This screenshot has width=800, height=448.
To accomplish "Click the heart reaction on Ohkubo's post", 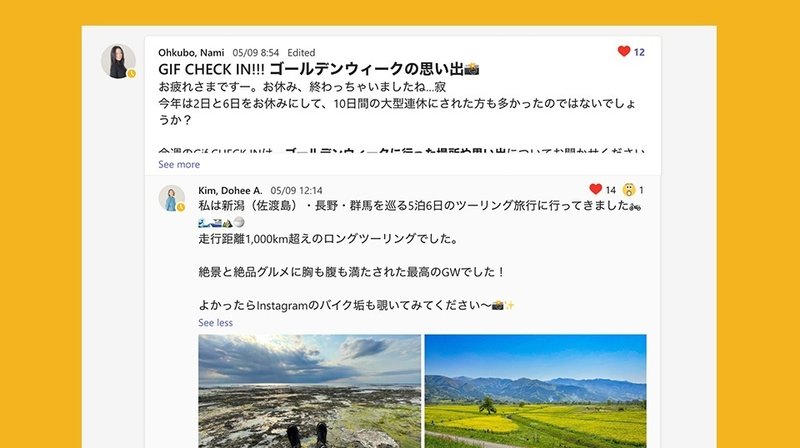I will pyautogui.click(x=623, y=51).
